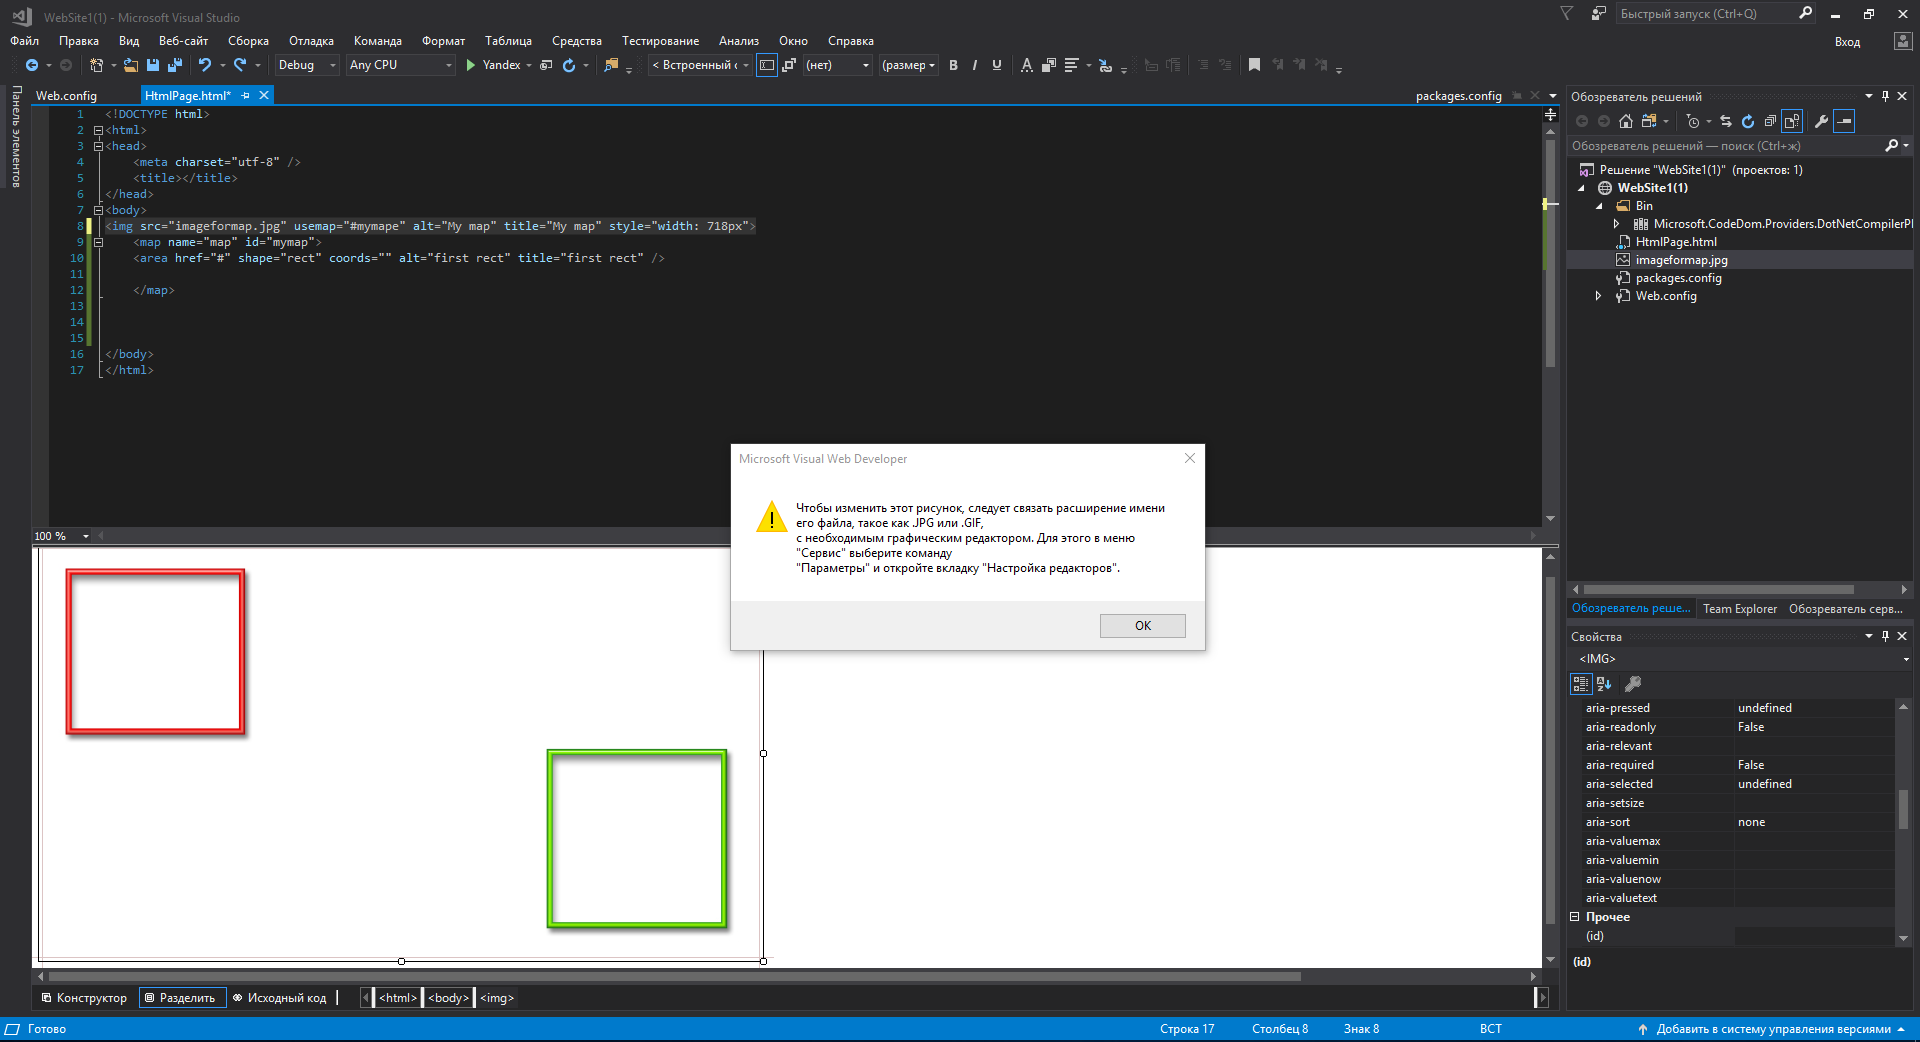The image size is (1920, 1042).
Task: Toggle Preview Selected Items in Solution Explorer
Action: tap(1845, 121)
